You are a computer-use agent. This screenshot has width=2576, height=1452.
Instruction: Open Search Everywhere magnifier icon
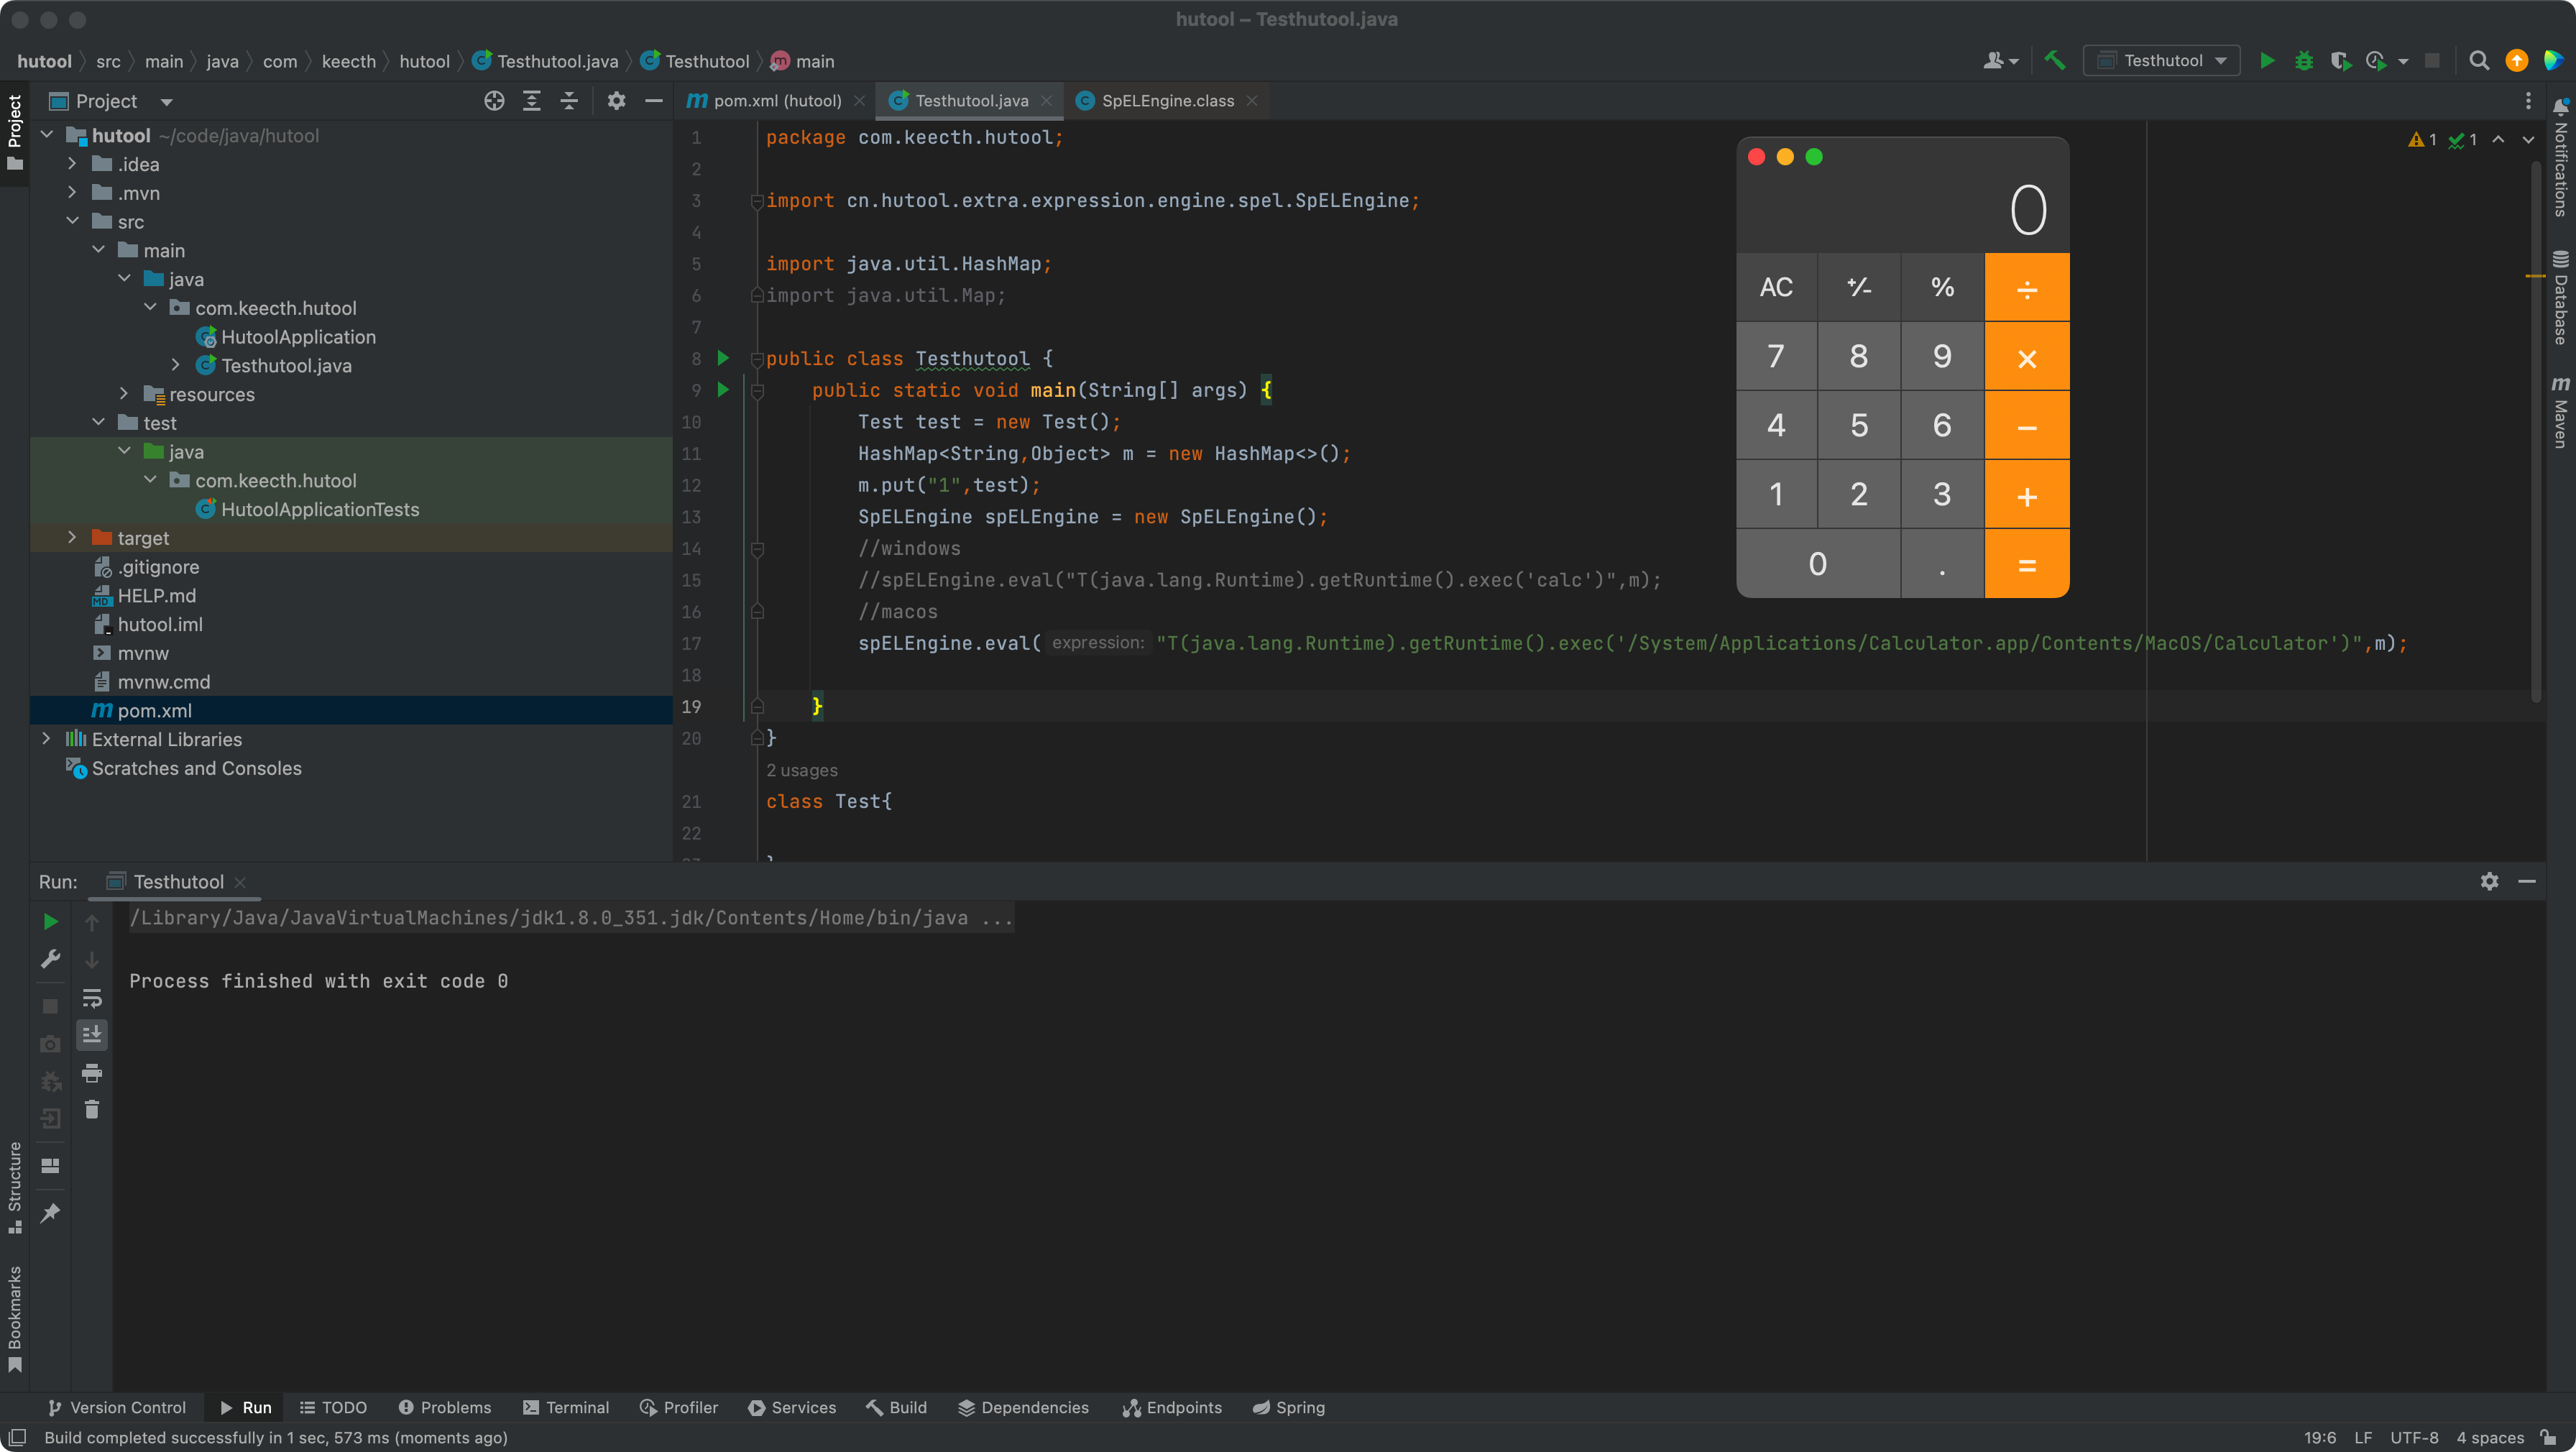(x=2479, y=61)
